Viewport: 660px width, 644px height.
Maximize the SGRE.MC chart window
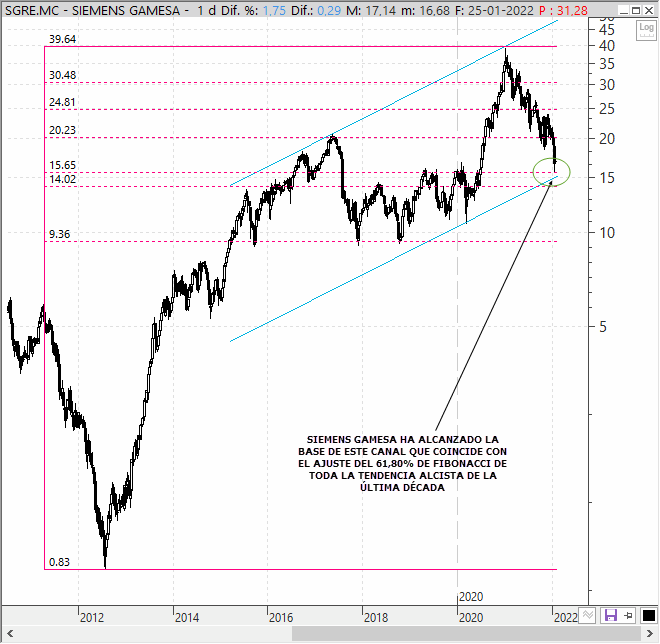coord(636,10)
